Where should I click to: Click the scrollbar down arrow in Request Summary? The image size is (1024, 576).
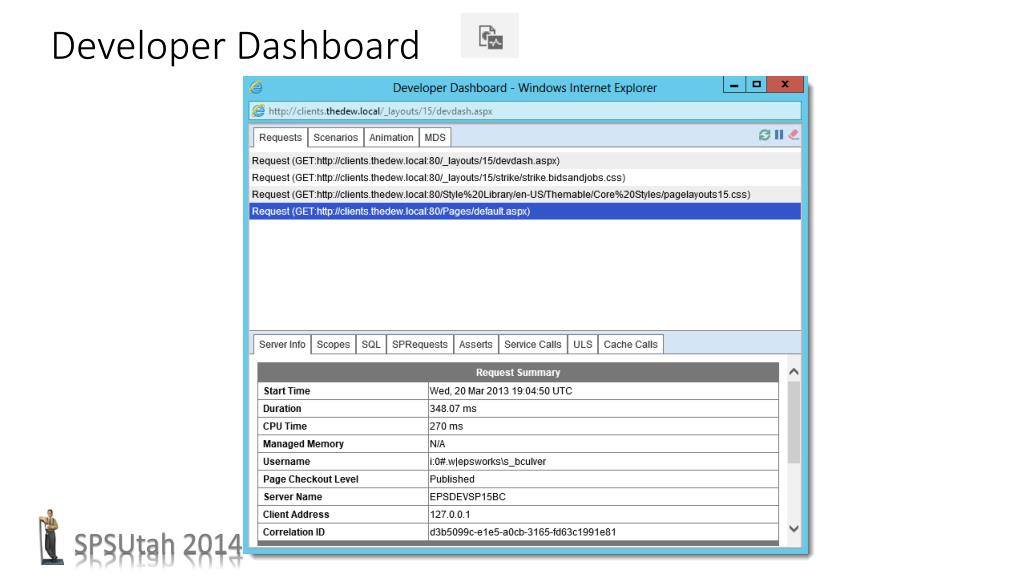[x=794, y=529]
